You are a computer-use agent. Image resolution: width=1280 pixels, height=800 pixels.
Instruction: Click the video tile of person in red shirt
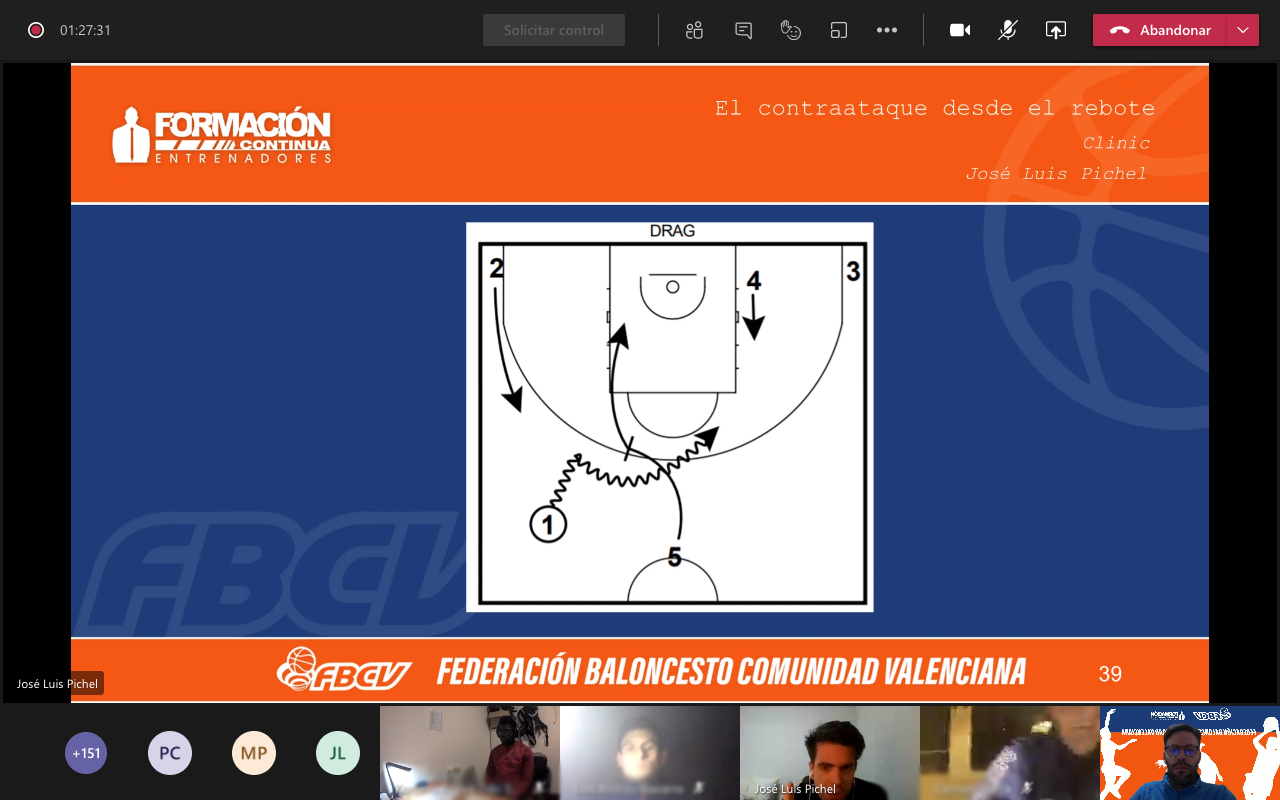[x=470, y=753]
